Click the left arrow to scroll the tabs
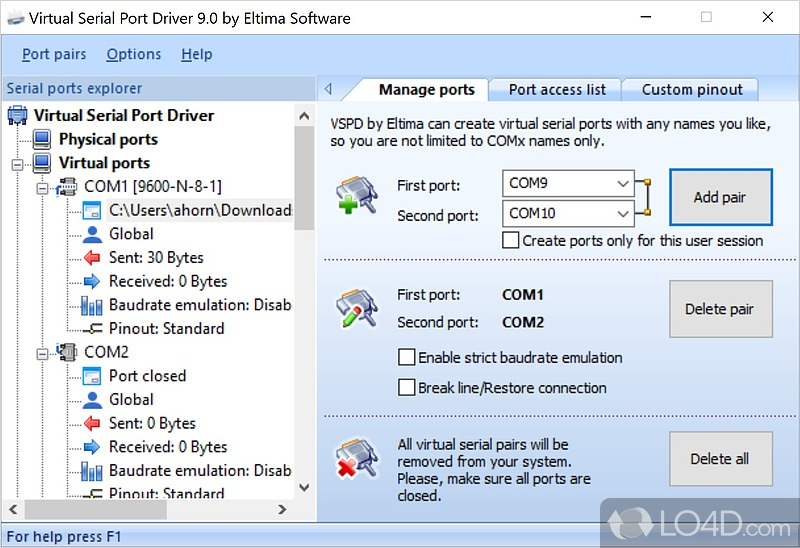This screenshot has width=800, height=548. tap(328, 89)
